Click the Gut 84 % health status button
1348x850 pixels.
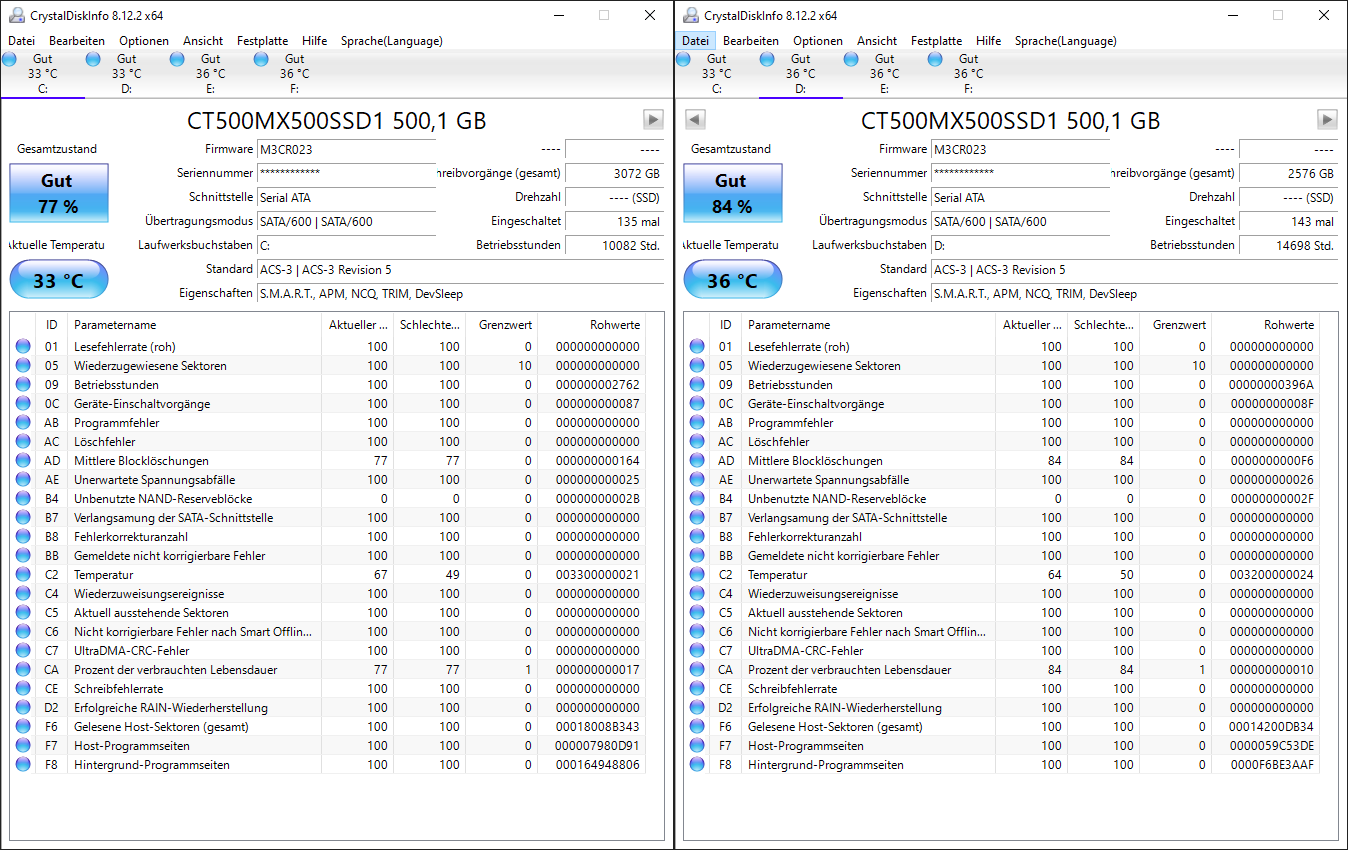pos(731,194)
